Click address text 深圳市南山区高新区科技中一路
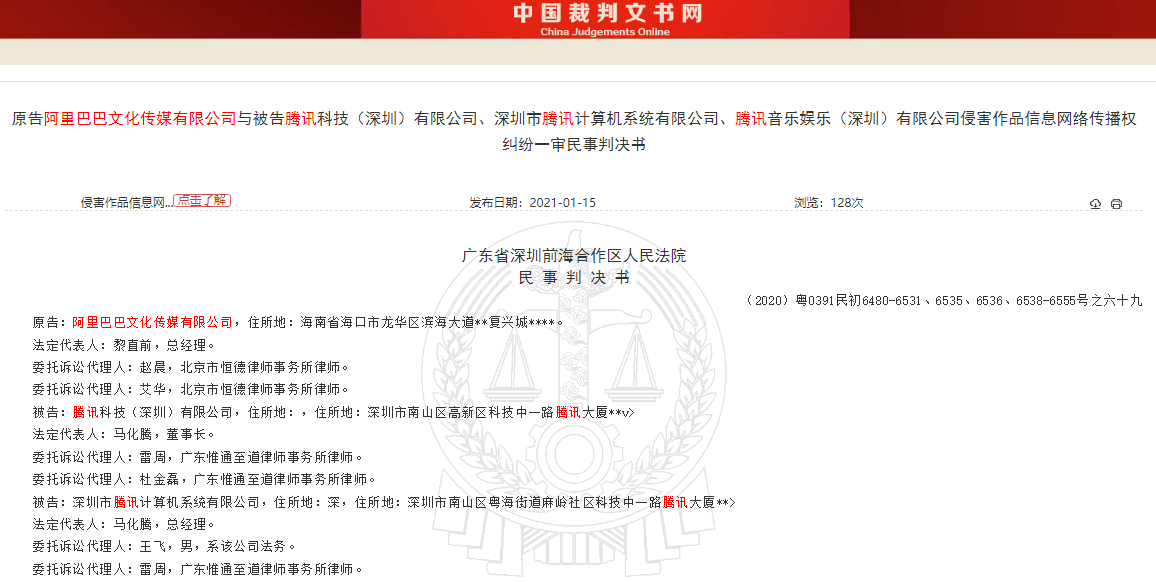This screenshot has height=582, width=1156. point(460,412)
